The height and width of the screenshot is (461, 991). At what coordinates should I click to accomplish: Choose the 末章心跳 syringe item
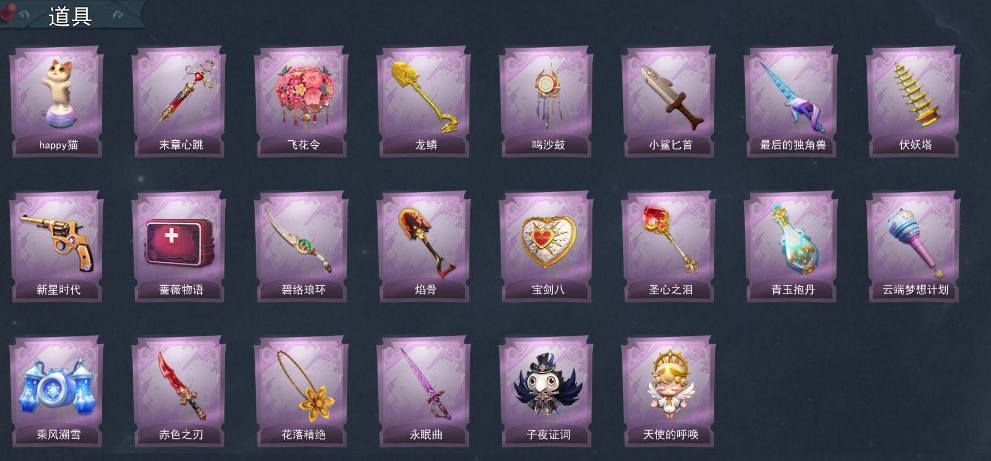179,101
